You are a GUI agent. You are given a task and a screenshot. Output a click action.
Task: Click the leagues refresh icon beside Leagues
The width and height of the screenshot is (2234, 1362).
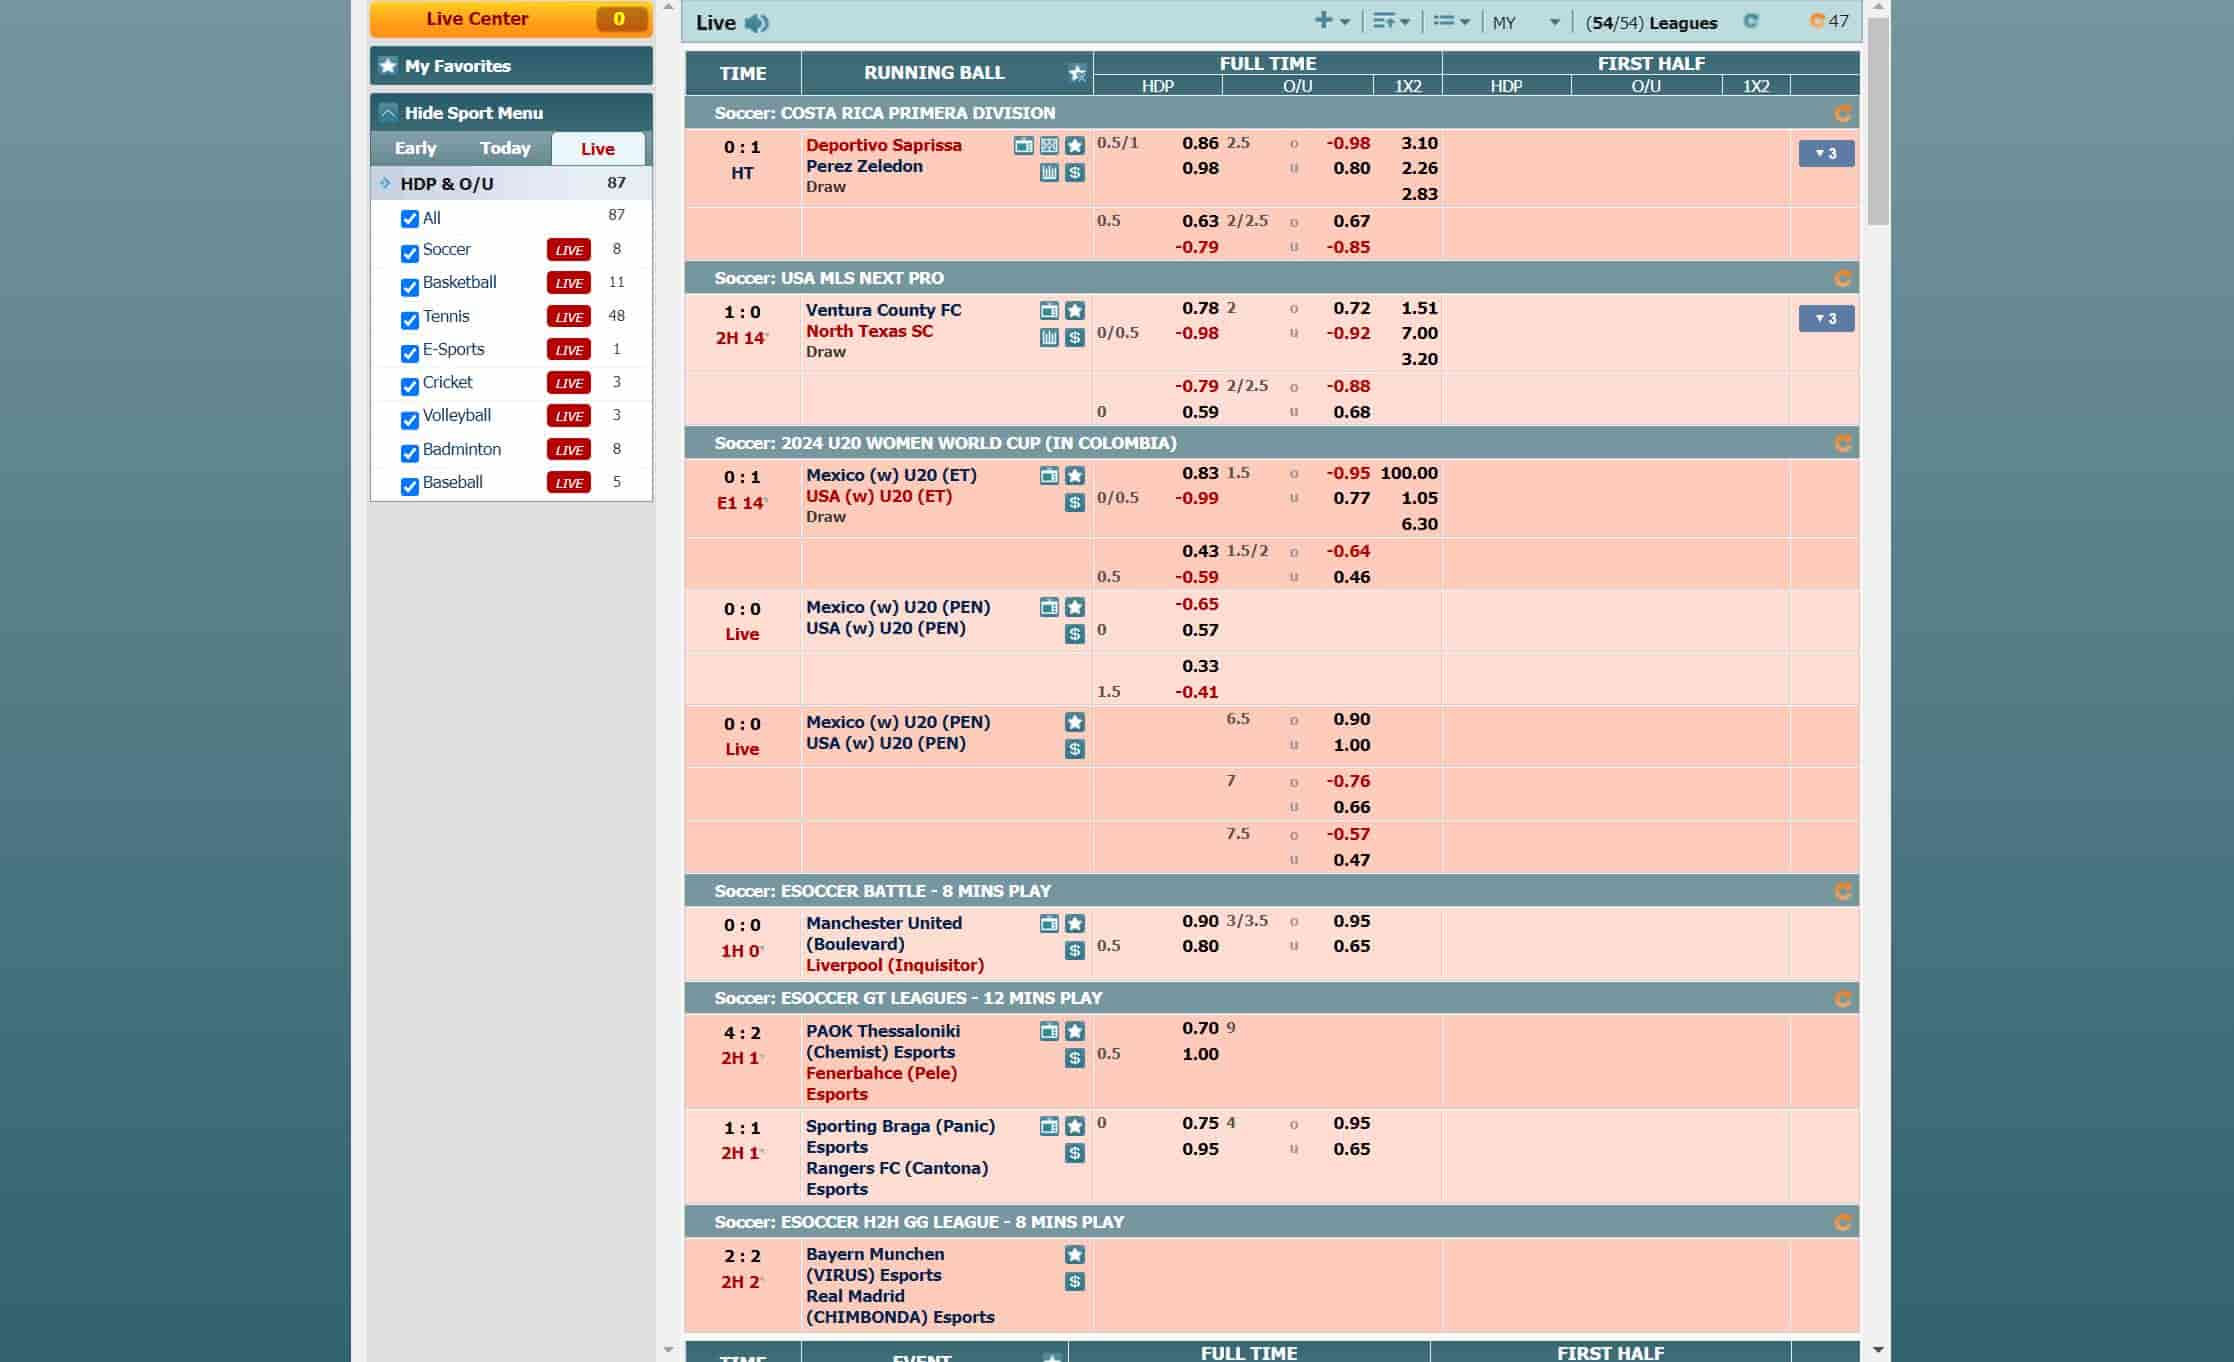pos(1751,21)
